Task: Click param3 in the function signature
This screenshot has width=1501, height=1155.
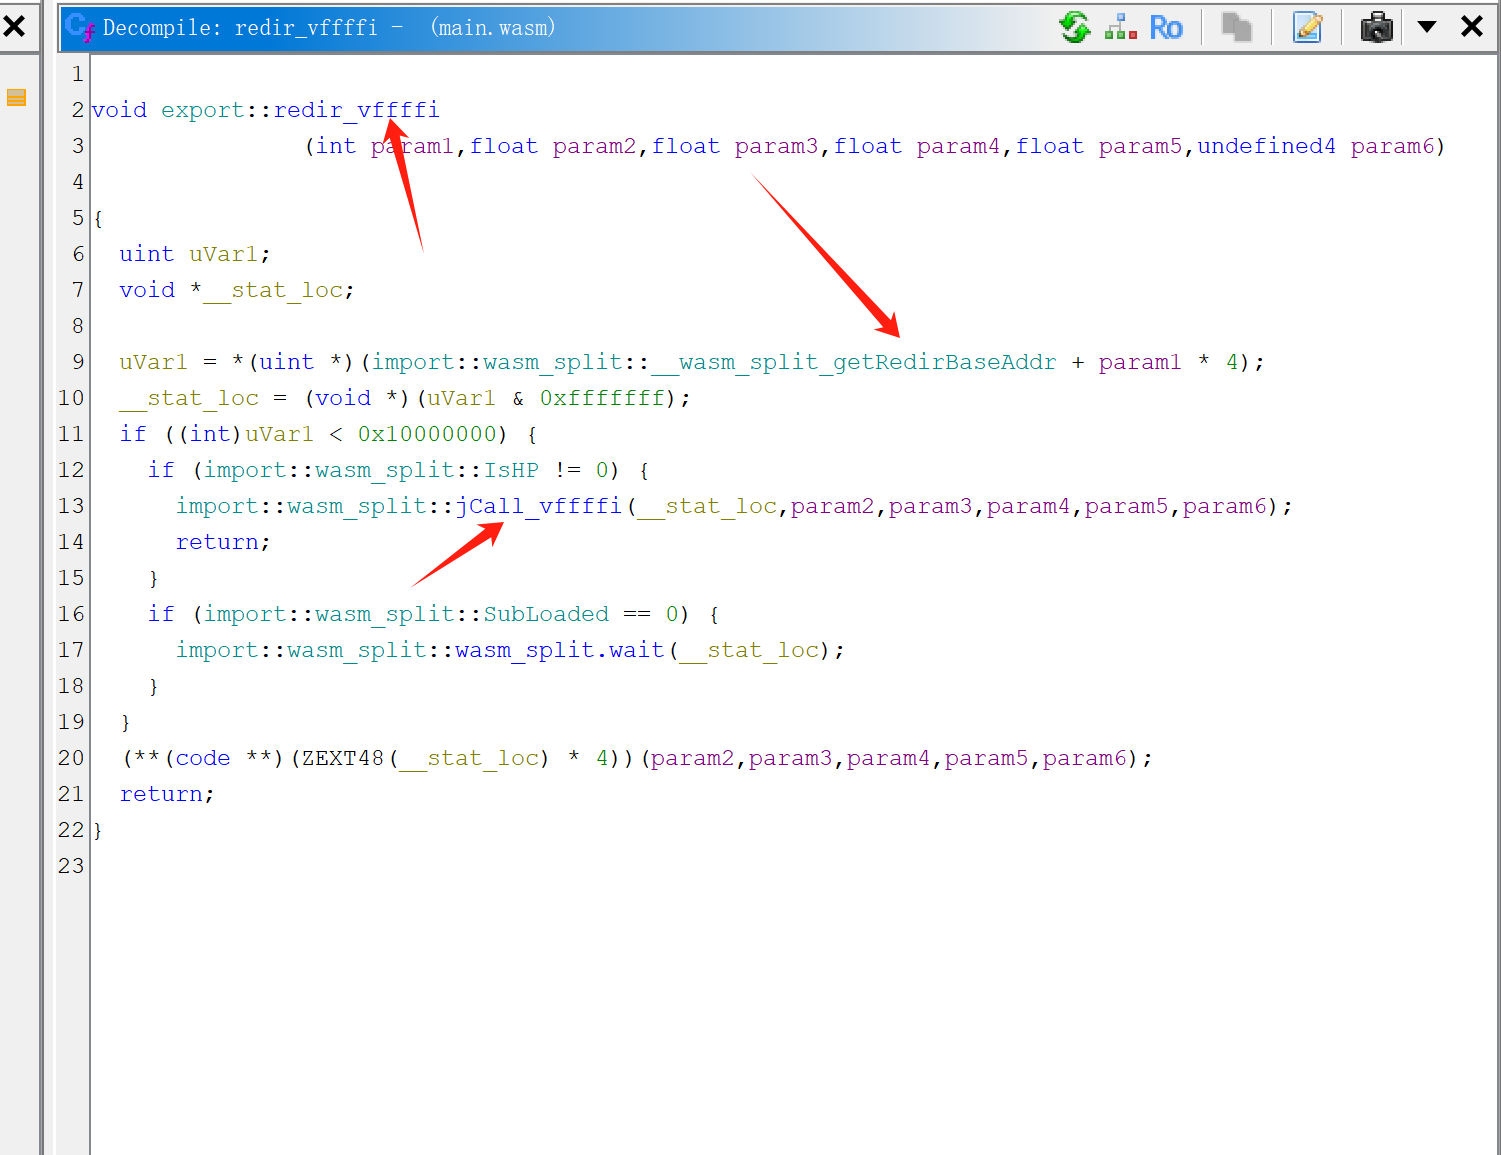Action: click(776, 146)
